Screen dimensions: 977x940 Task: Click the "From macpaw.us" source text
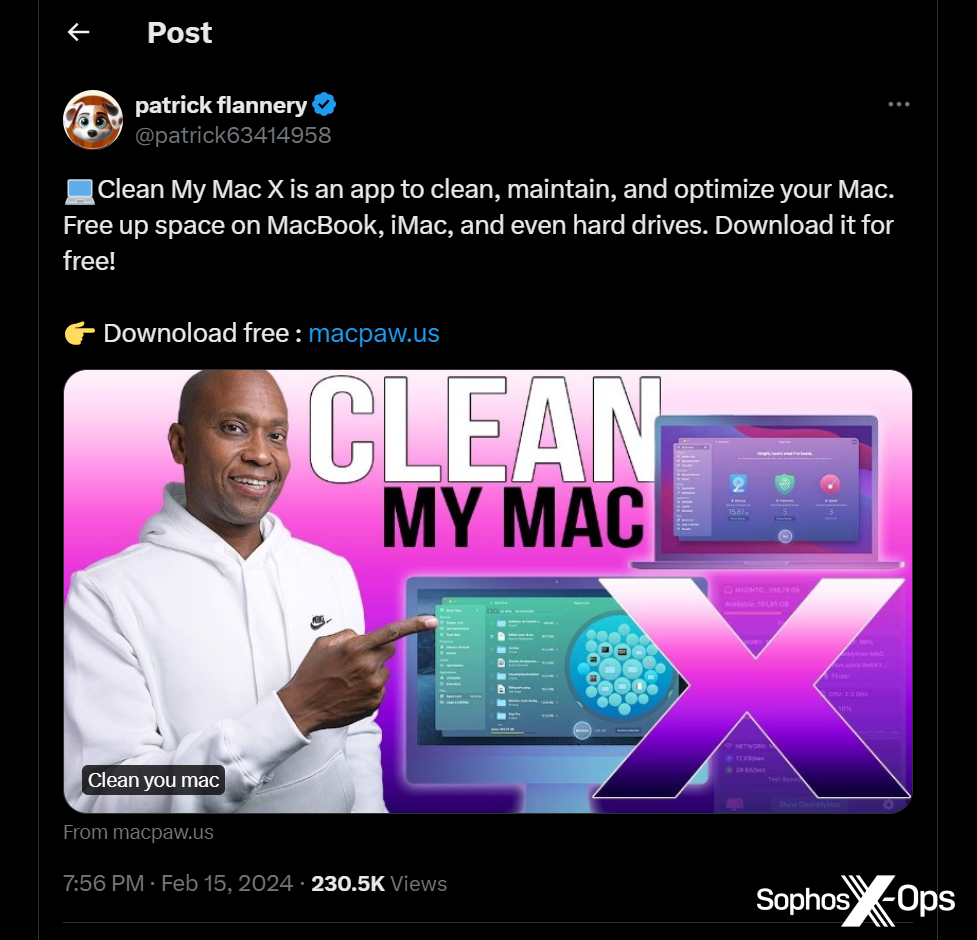[138, 832]
